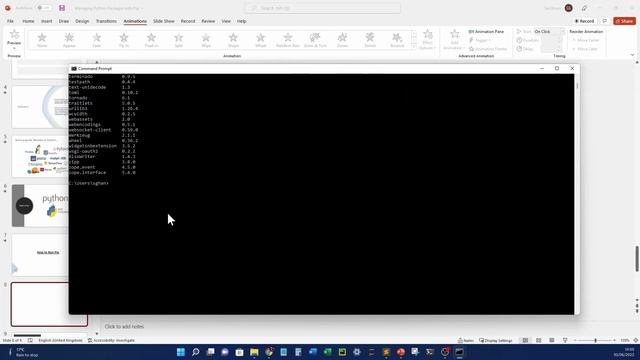Select the Grow & Turn animation effect
640x360 pixels.
click(x=315, y=40)
